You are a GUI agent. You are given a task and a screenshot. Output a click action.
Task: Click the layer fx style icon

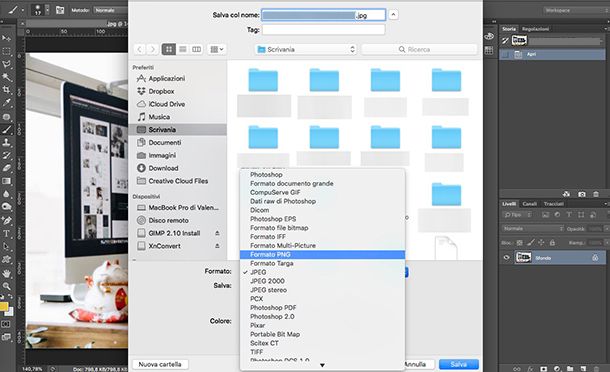pyautogui.click(x=530, y=368)
